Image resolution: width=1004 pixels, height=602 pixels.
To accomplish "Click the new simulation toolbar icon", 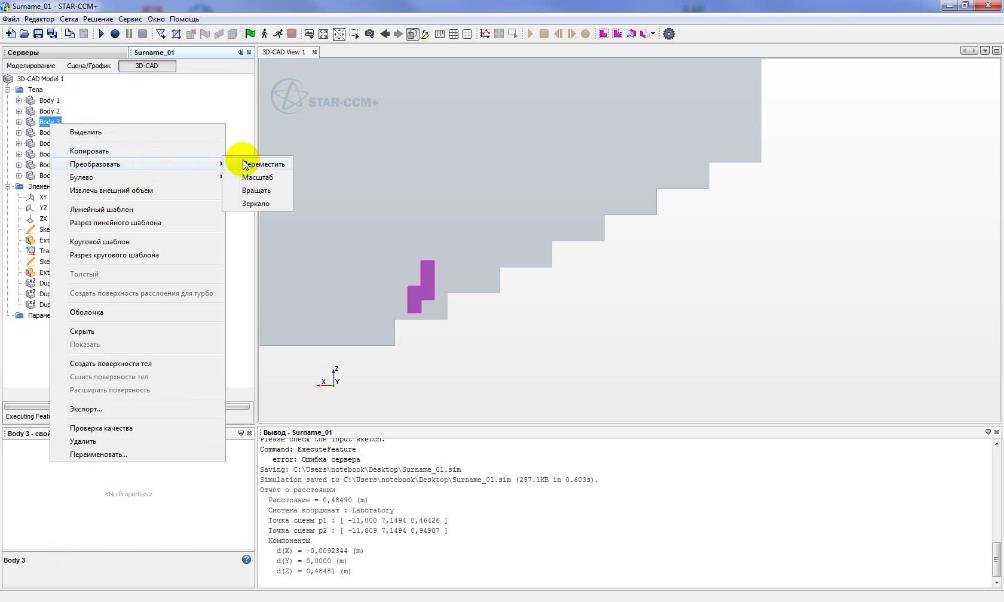I will [x=9, y=34].
